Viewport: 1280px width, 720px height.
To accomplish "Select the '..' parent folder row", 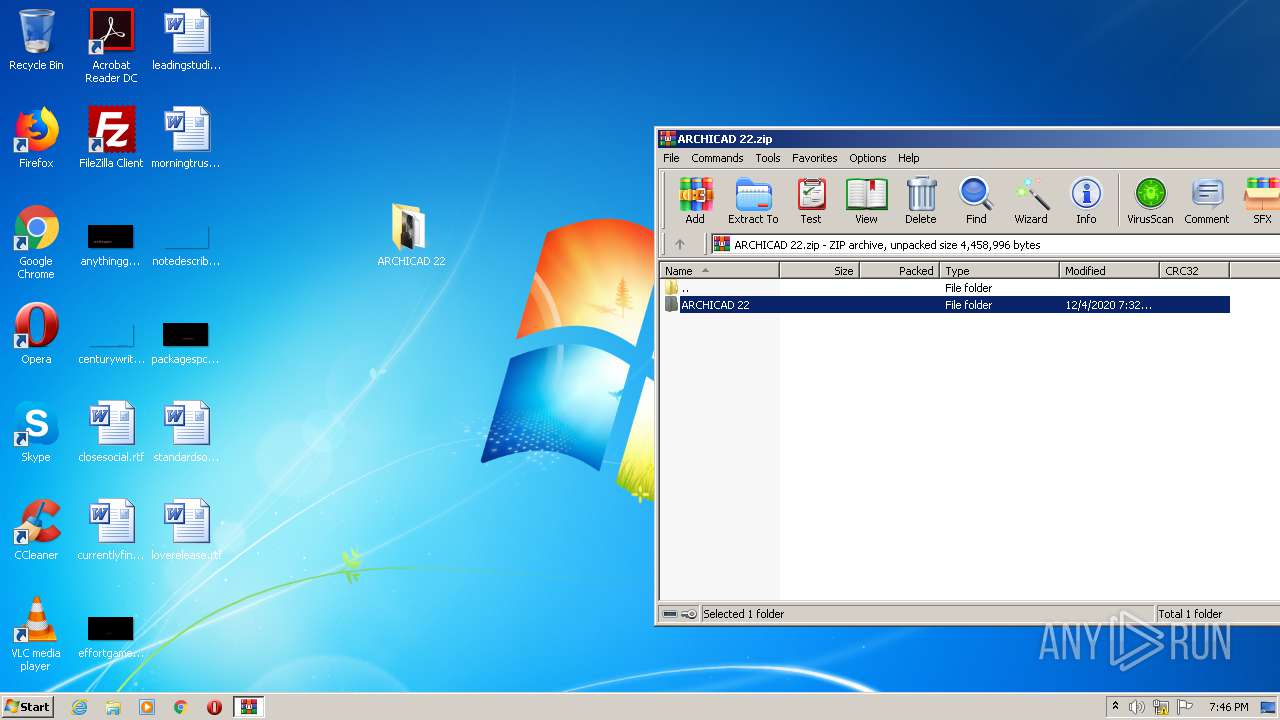I will click(945, 288).
